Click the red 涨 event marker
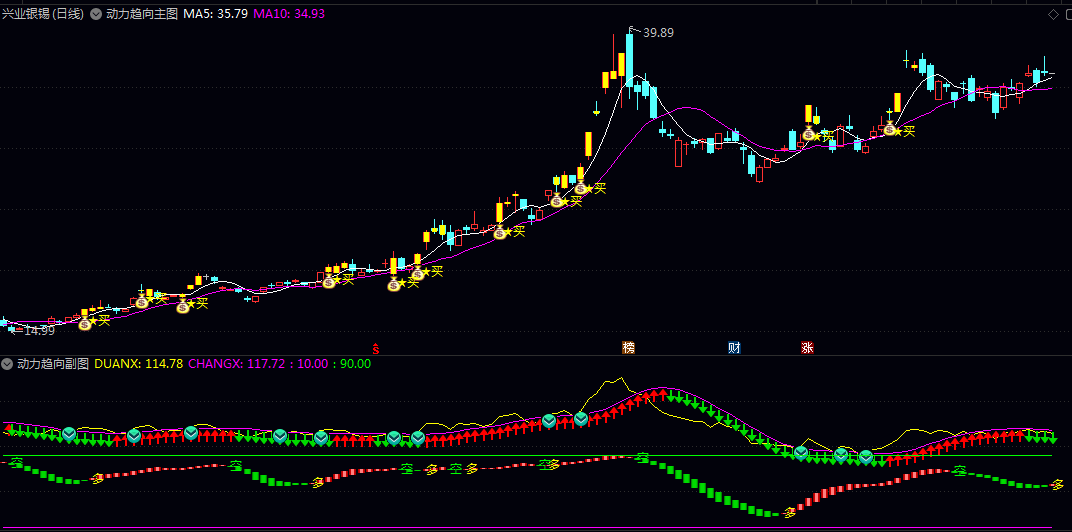This screenshot has height=532, width=1072. coord(807,348)
